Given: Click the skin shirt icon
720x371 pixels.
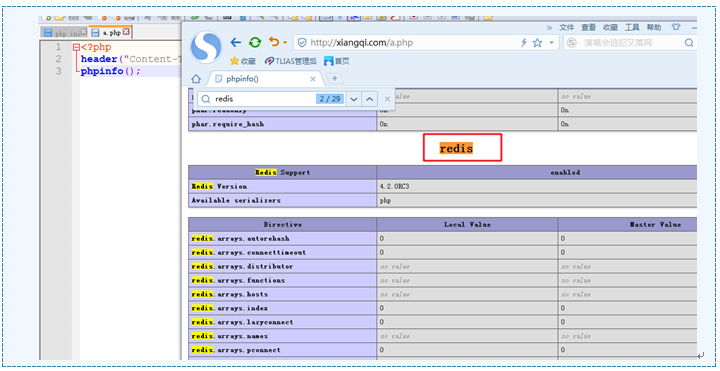Looking at the screenshot, I should point(676,28).
